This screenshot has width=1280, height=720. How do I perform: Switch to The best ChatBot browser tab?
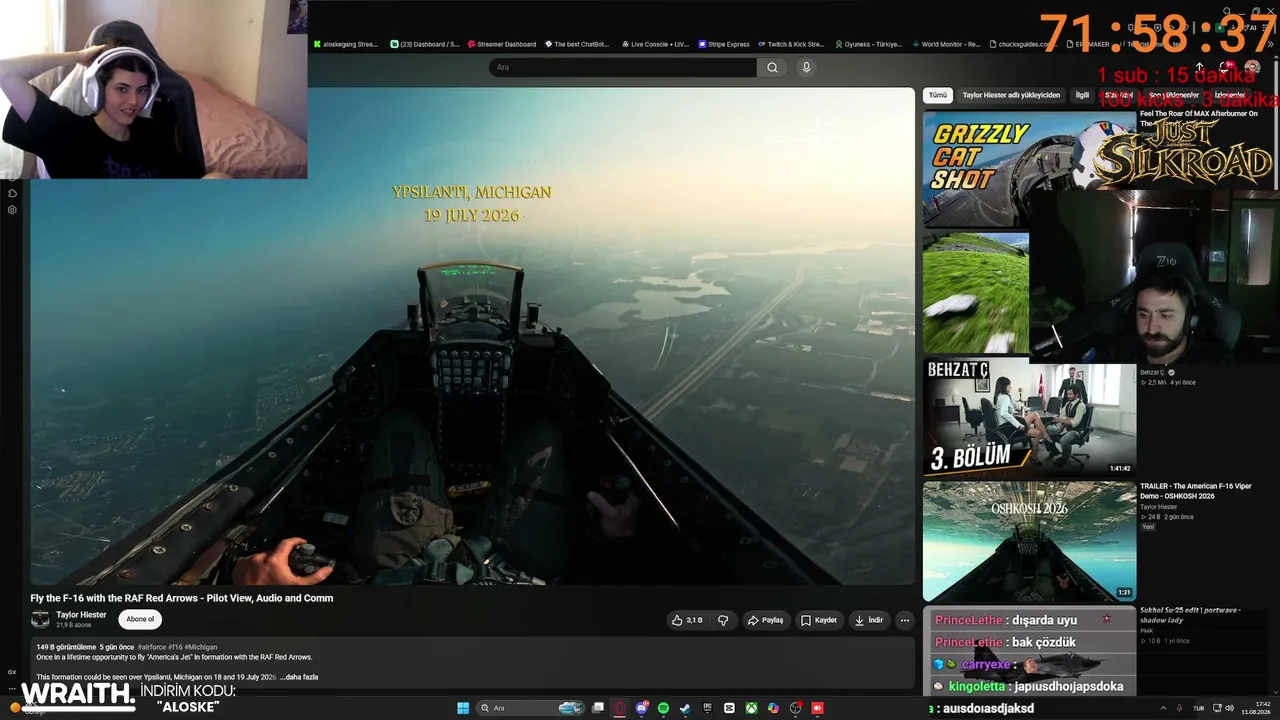point(579,44)
